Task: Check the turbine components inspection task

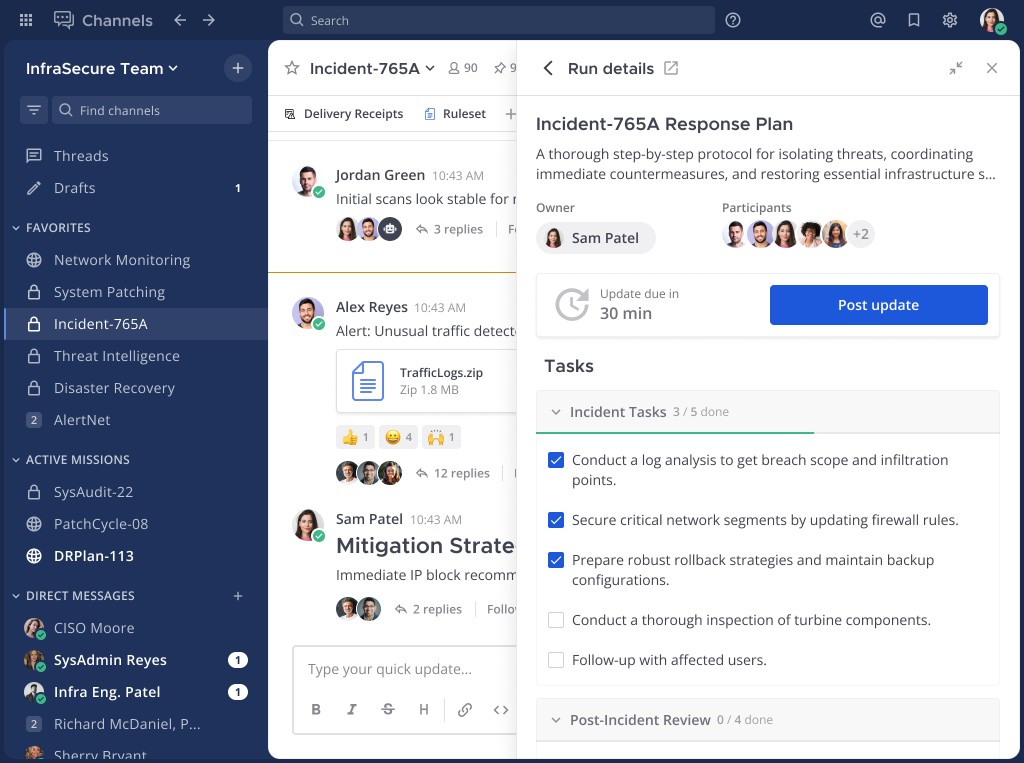Action: click(x=556, y=620)
